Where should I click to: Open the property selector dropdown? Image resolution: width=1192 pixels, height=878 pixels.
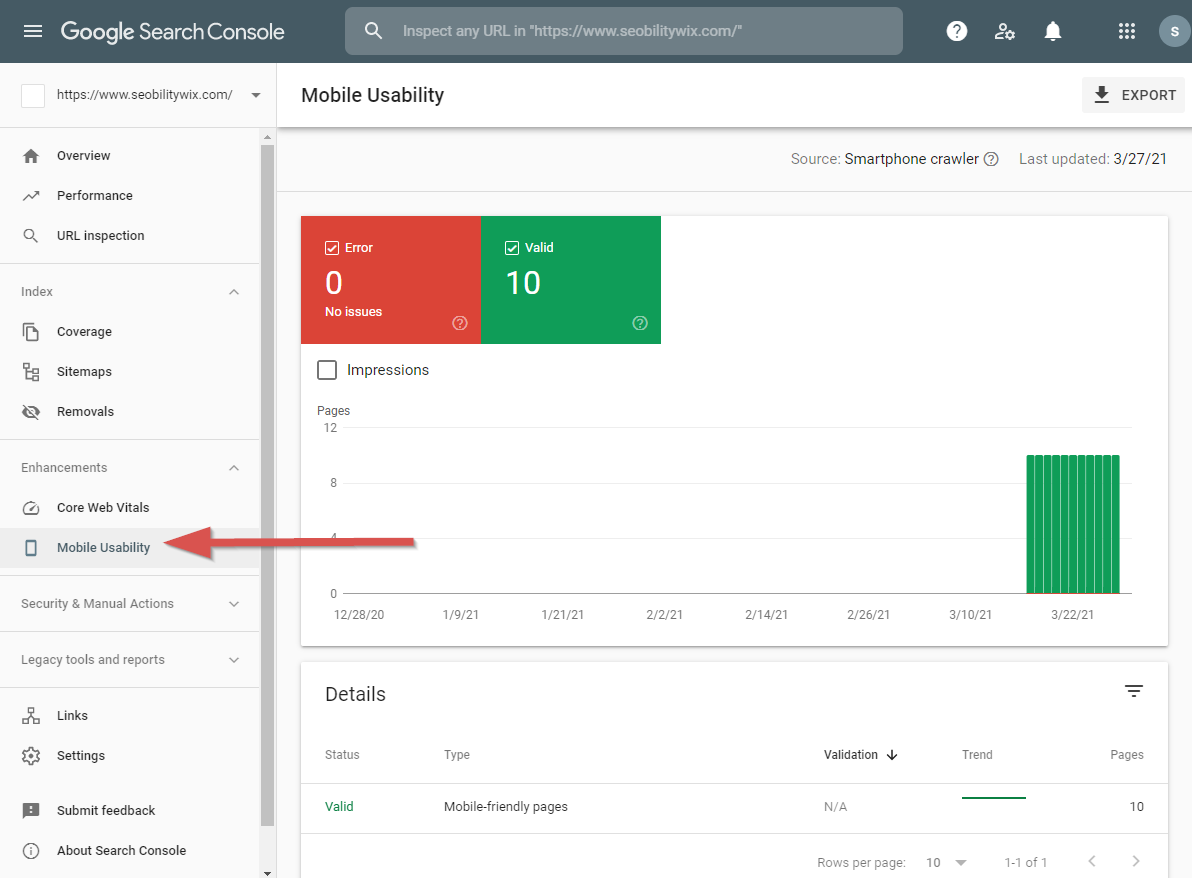coord(255,95)
